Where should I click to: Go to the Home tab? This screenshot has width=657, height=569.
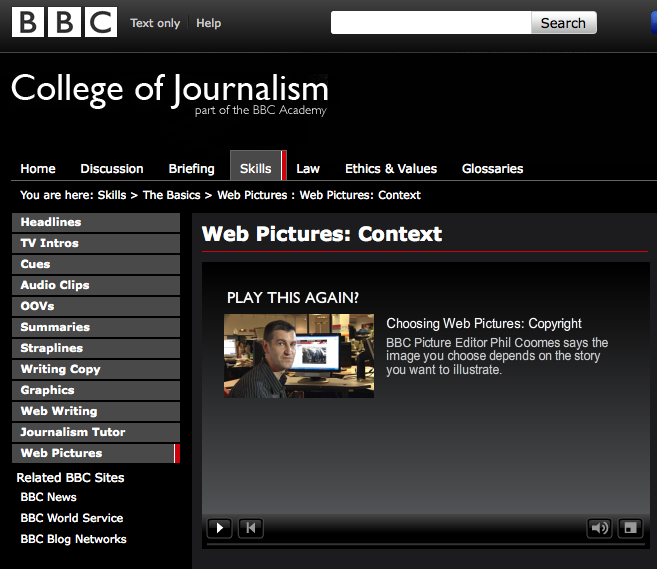[38, 169]
